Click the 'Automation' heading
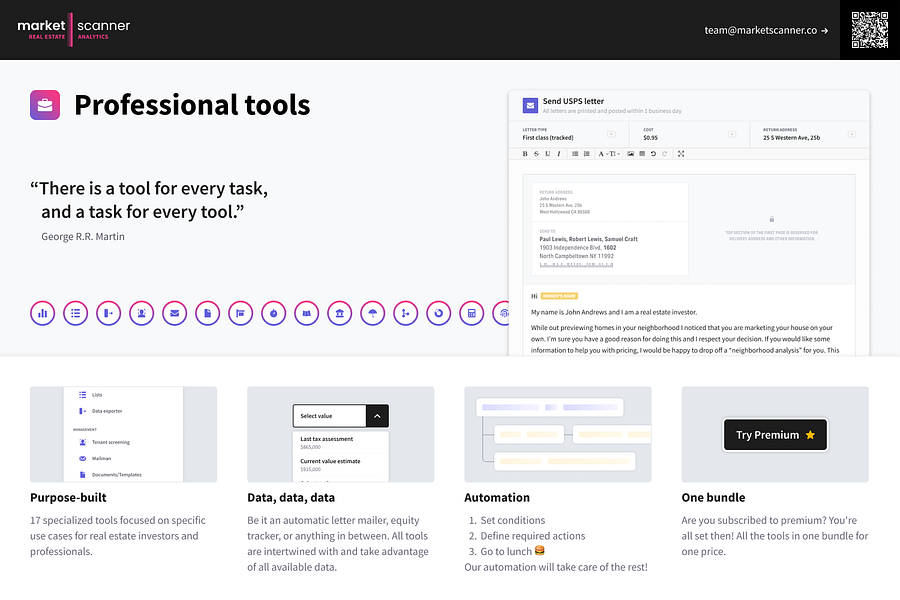Viewport: 900px width, 600px height. tap(497, 498)
